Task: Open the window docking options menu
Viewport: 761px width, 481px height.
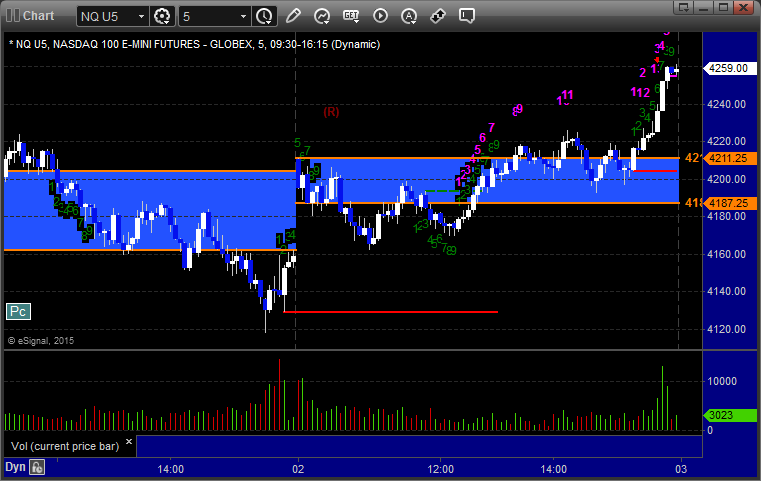Action: tap(684, 7)
